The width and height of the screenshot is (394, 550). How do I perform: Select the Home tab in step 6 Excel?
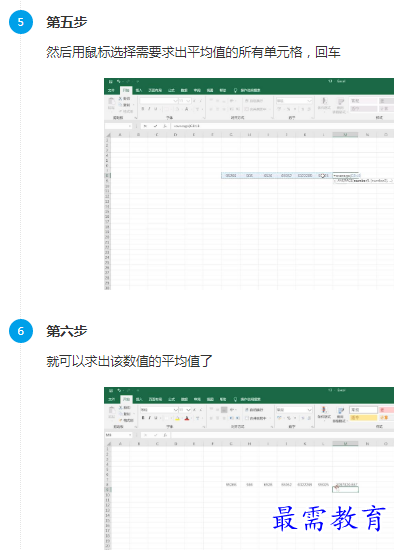click(x=126, y=399)
